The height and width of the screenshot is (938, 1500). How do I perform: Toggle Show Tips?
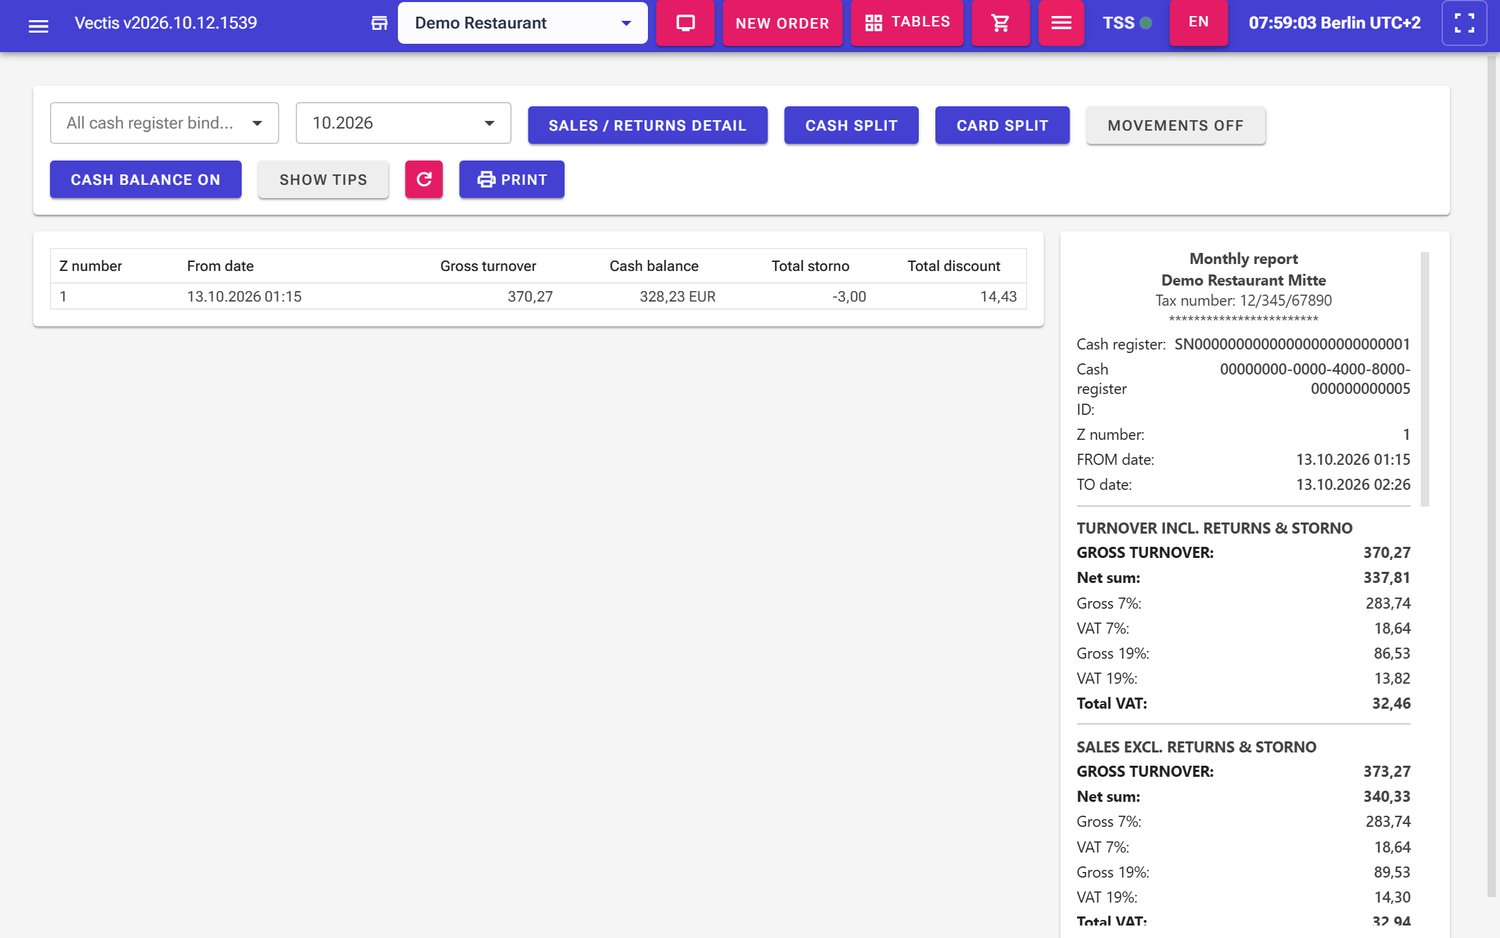(x=323, y=179)
